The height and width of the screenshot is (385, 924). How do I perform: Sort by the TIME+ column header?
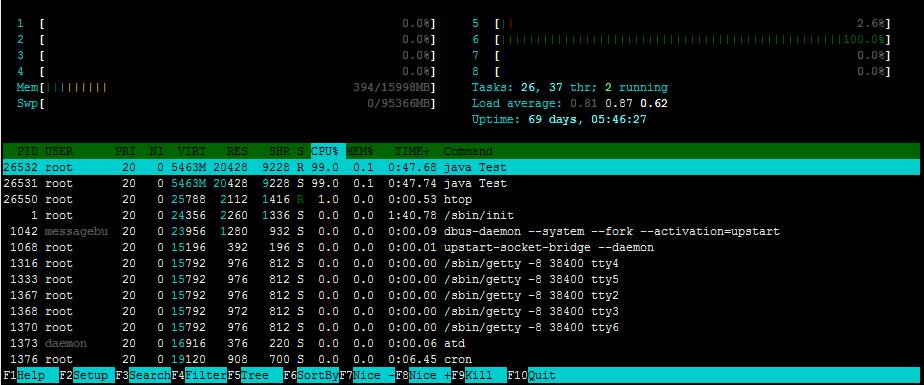(412, 151)
